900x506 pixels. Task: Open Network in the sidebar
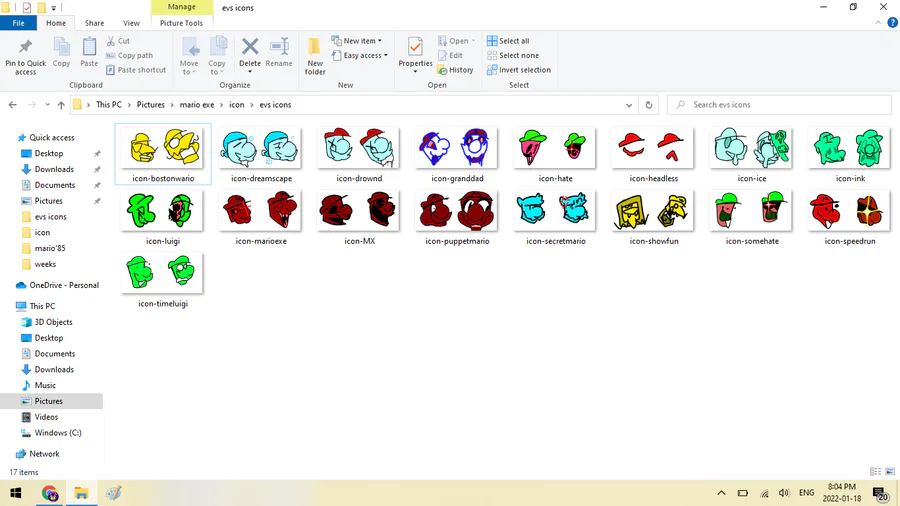(x=44, y=454)
